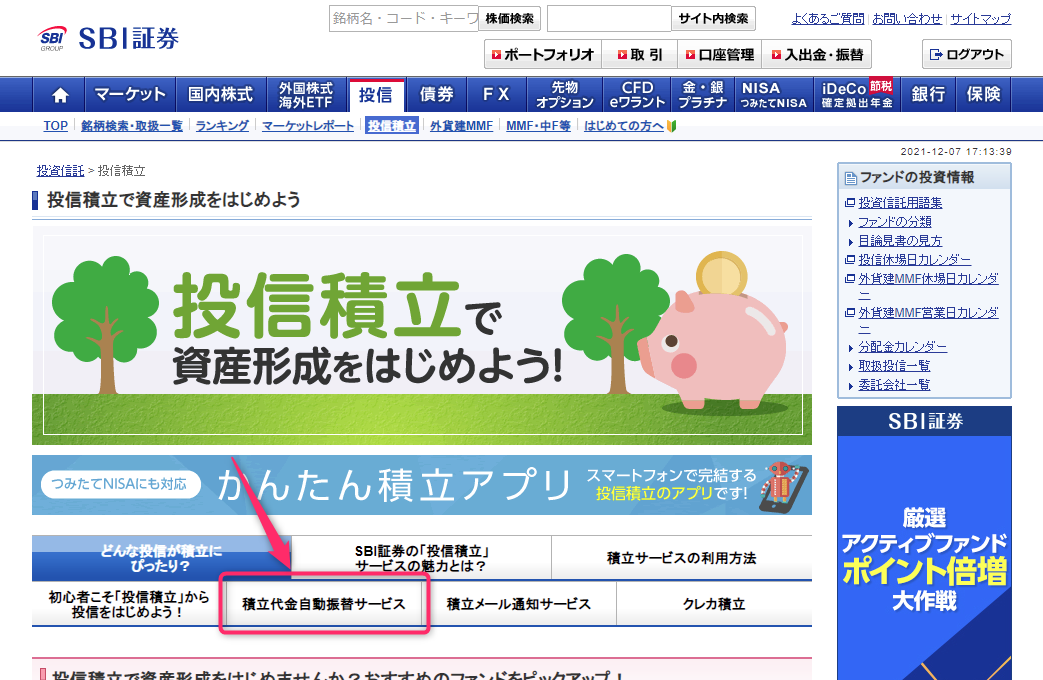The height and width of the screenshot is (680, 1043).
Task: Open the 取引 page
Action: tap(639, 55)
